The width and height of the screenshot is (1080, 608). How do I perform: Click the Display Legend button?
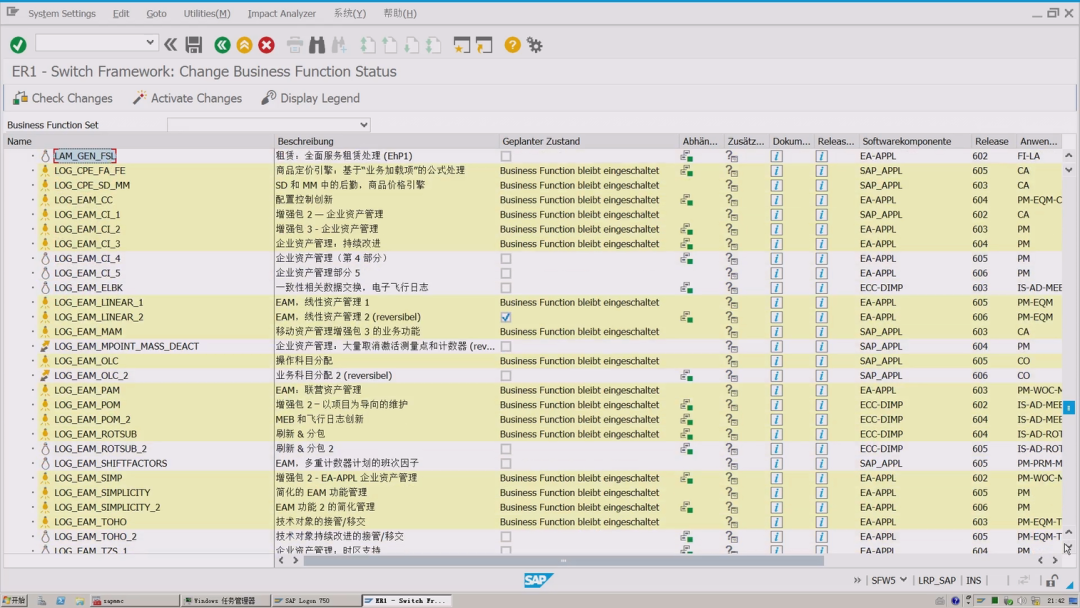[x=311, y=98]
